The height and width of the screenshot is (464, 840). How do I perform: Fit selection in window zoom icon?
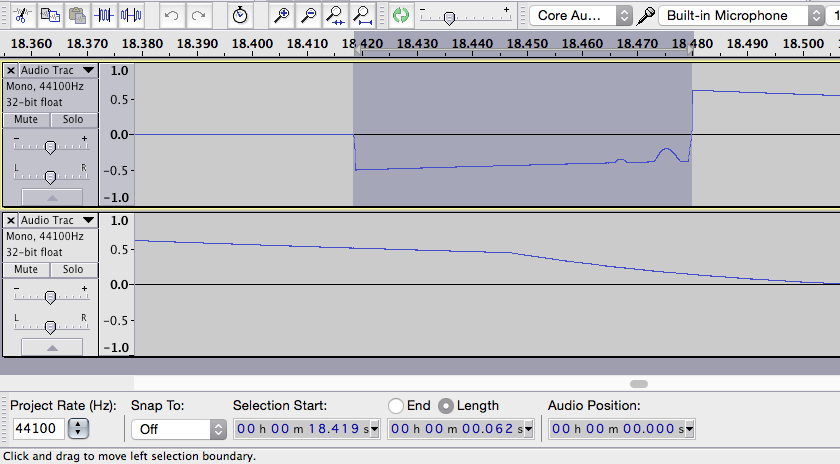336,15
